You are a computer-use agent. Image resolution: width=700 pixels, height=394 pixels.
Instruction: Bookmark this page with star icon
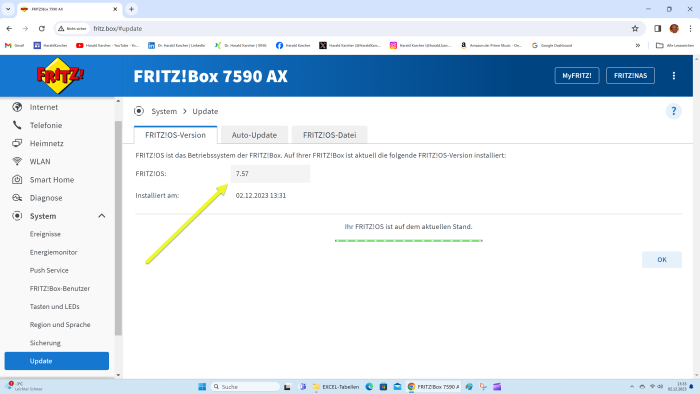pyautogui.click(x=635, y=29)
